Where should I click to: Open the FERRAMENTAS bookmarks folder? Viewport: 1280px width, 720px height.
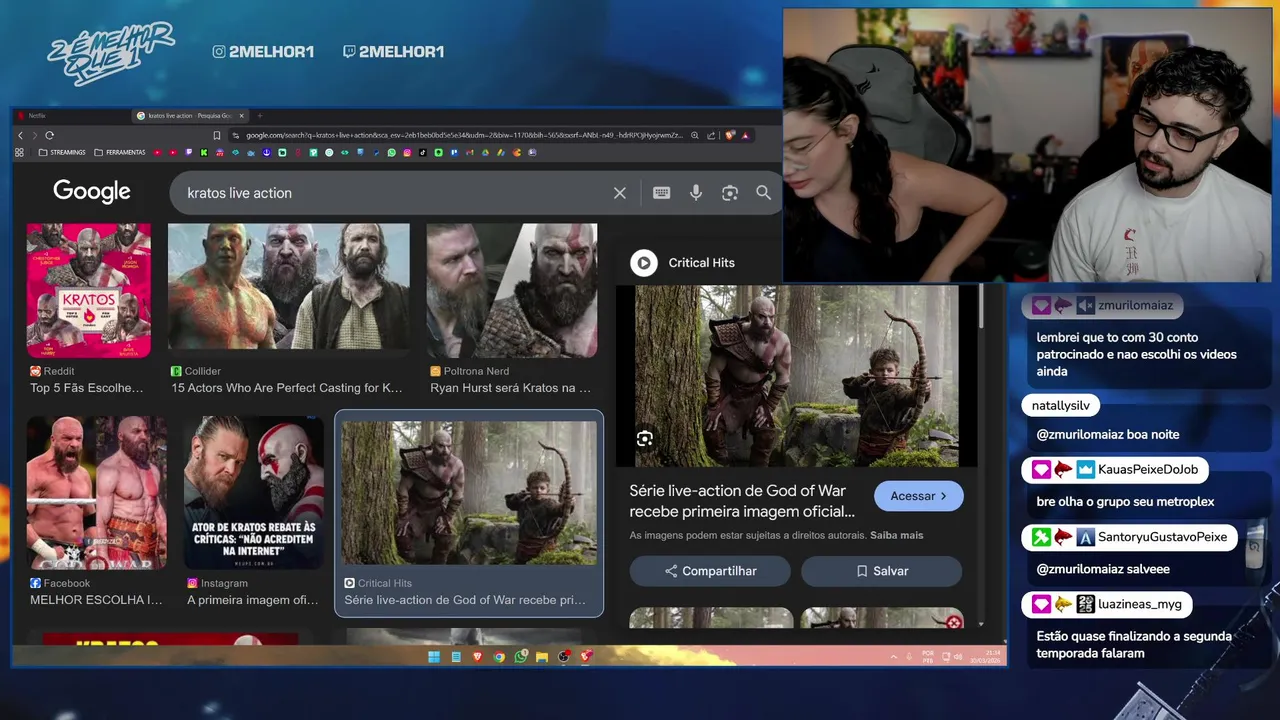tap(120, 153)
